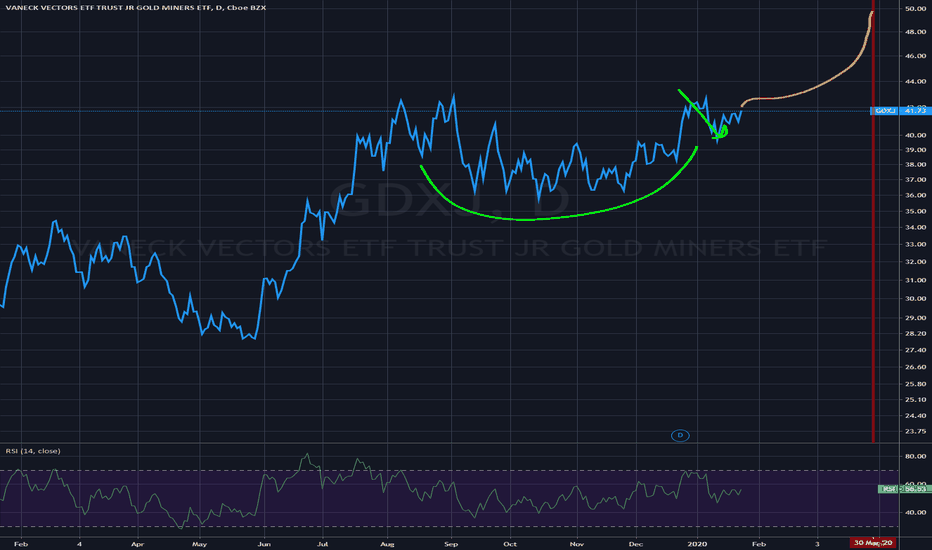
Task: Click the Dec label on time axis
Action: (x=635, y=544)
